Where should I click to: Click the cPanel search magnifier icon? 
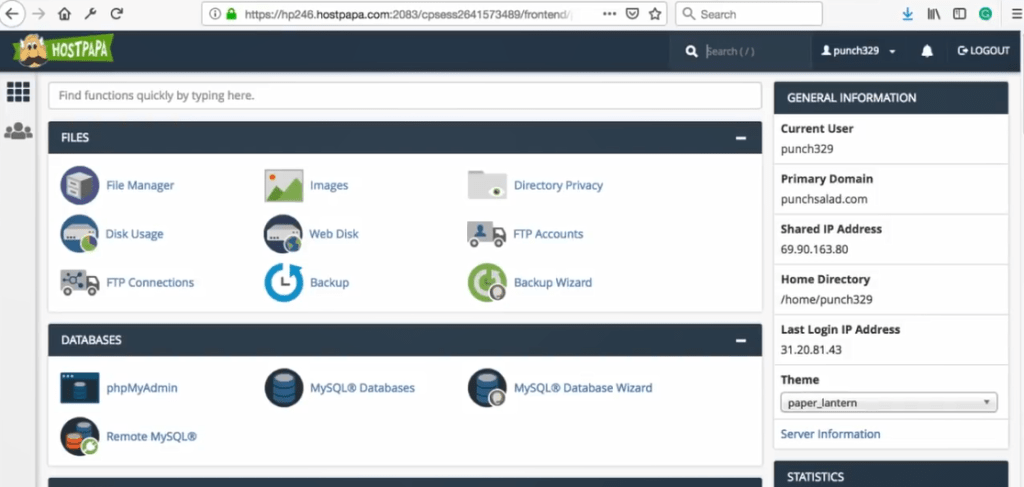click(x=692, y=51)
